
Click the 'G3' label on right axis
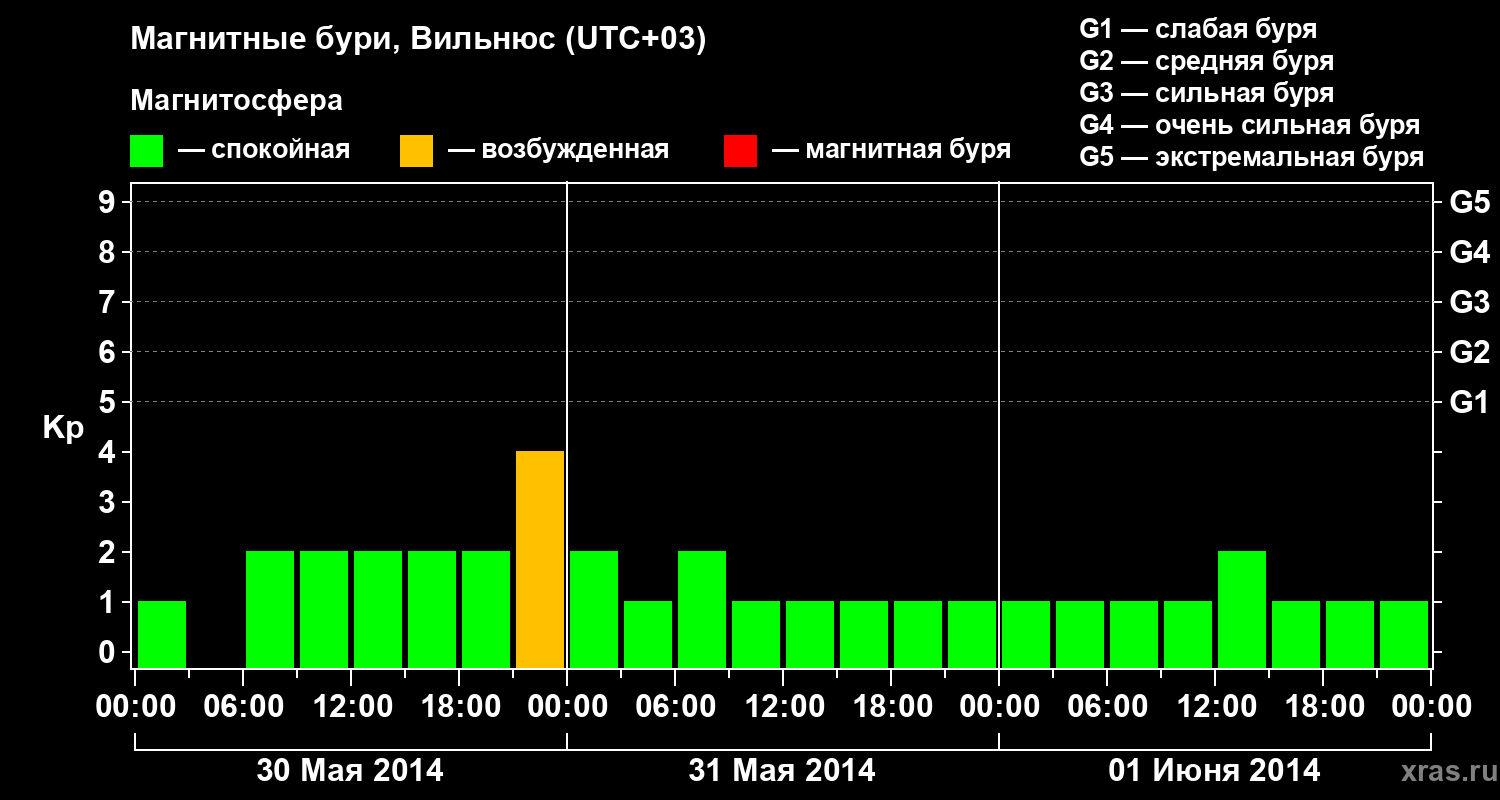tap(1469, 302)
